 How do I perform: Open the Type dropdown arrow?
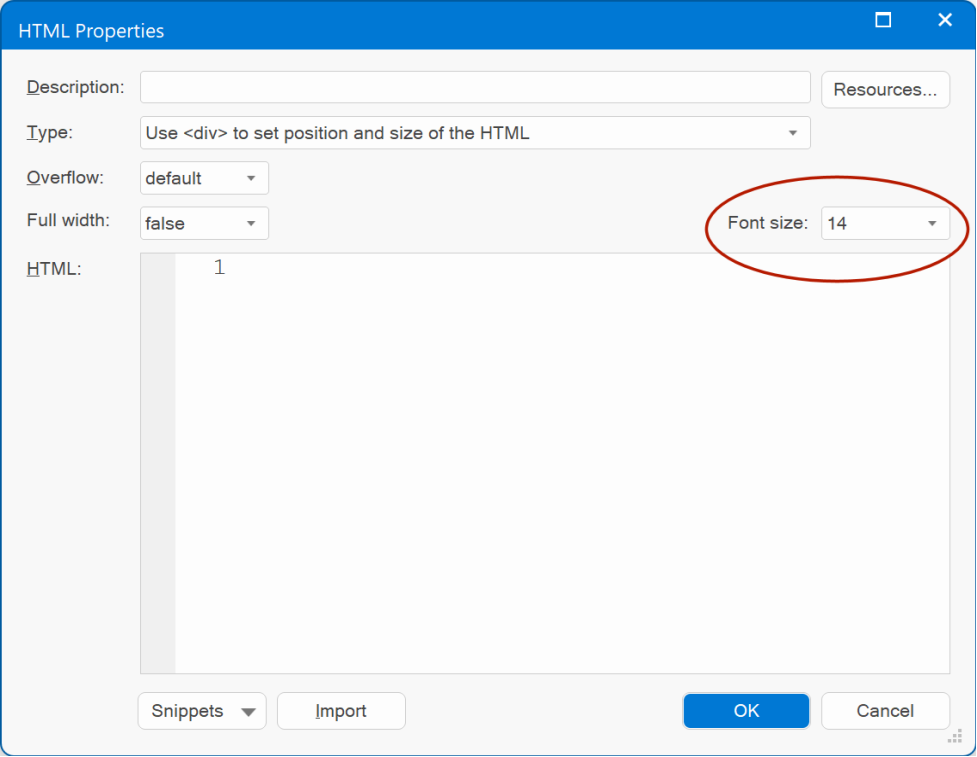point(793,133)
